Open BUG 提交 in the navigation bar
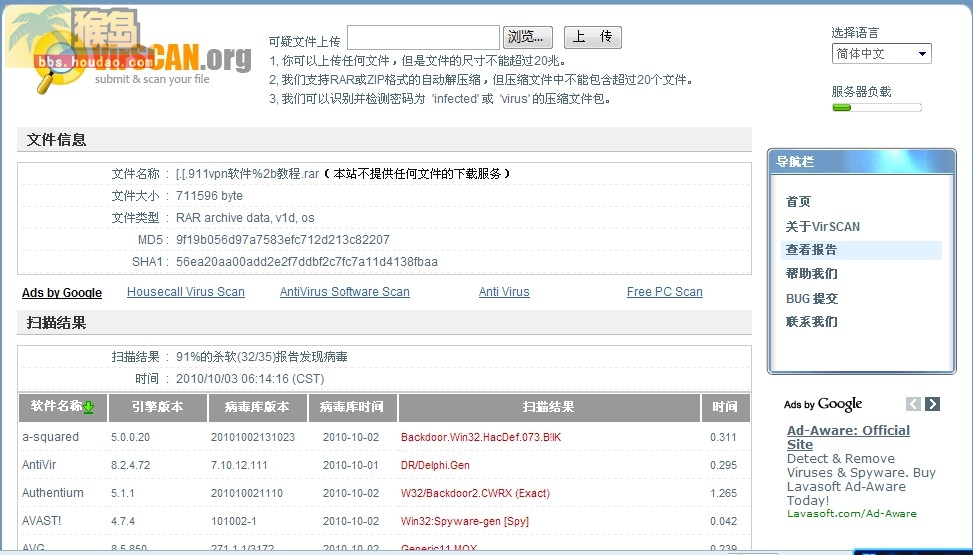This screenshot has height=555, width=973. point(812,299)
